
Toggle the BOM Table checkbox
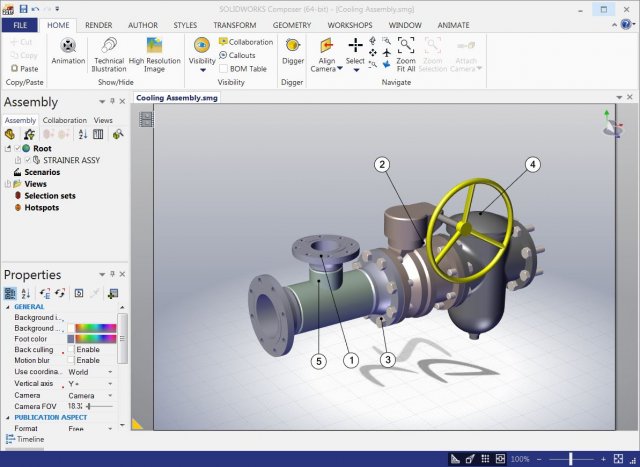(x=223, y=69)
